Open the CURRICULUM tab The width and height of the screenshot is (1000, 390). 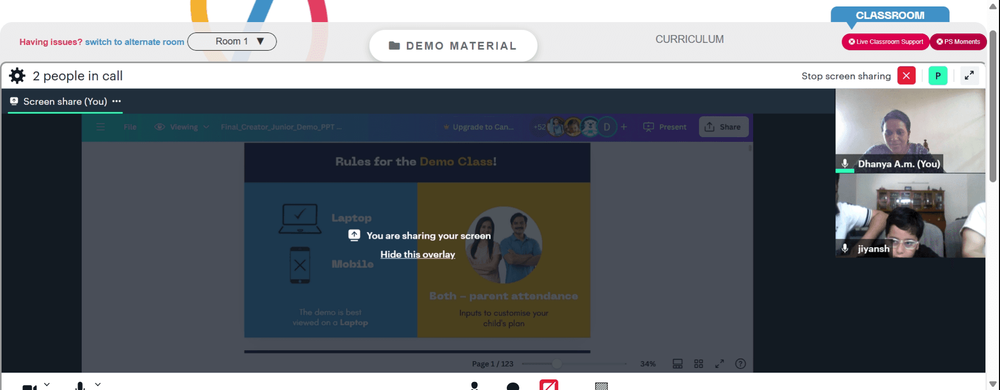click(x=689, y=40)
